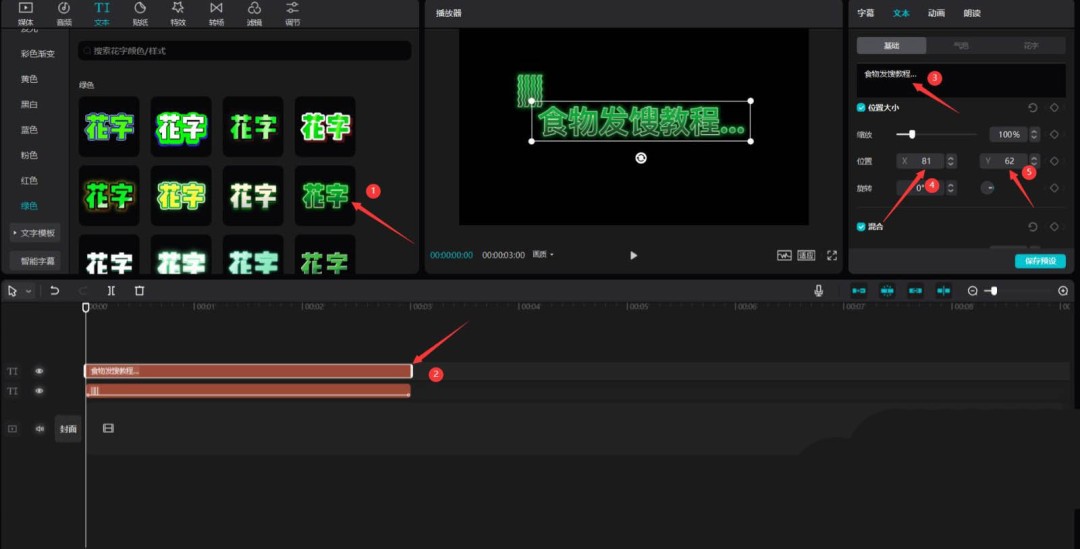Click the player fullscreen icon
The image size is (1080, 549).
coord(832,255)
